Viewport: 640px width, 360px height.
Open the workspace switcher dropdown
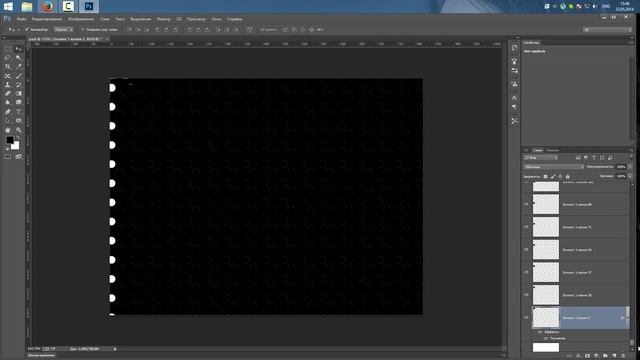(607, 29)
